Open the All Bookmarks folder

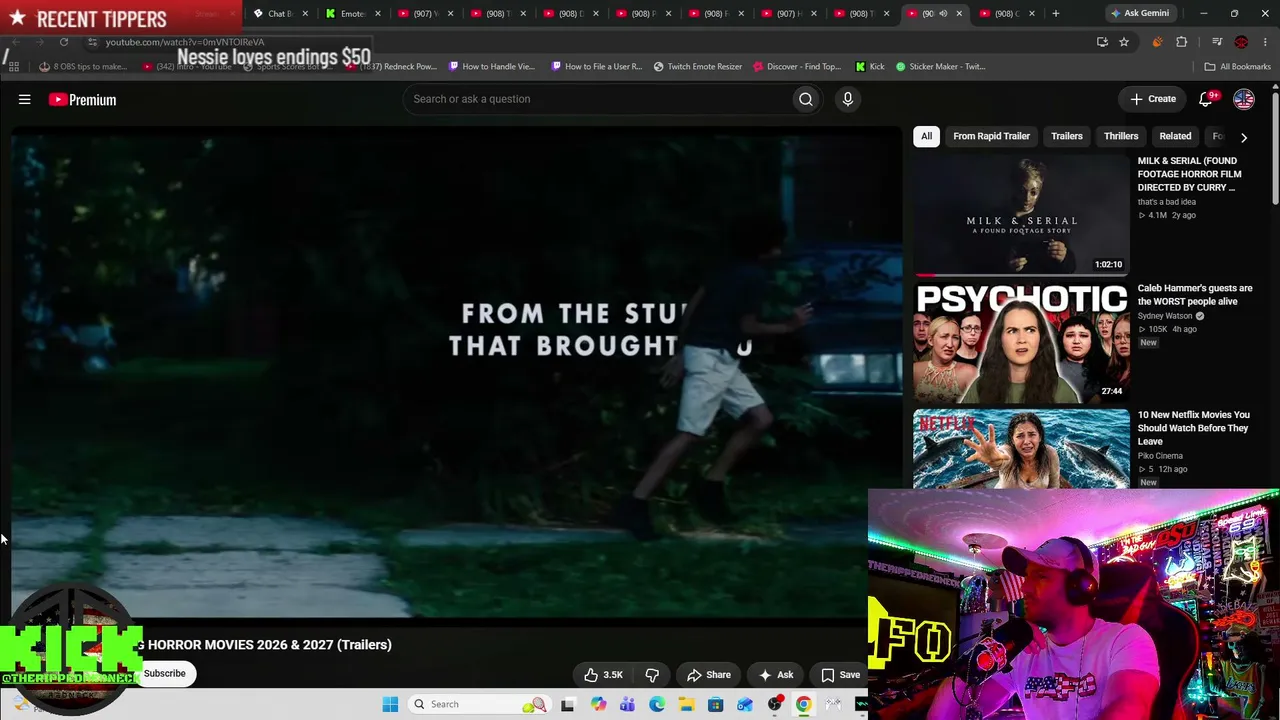click(1237, 67)
